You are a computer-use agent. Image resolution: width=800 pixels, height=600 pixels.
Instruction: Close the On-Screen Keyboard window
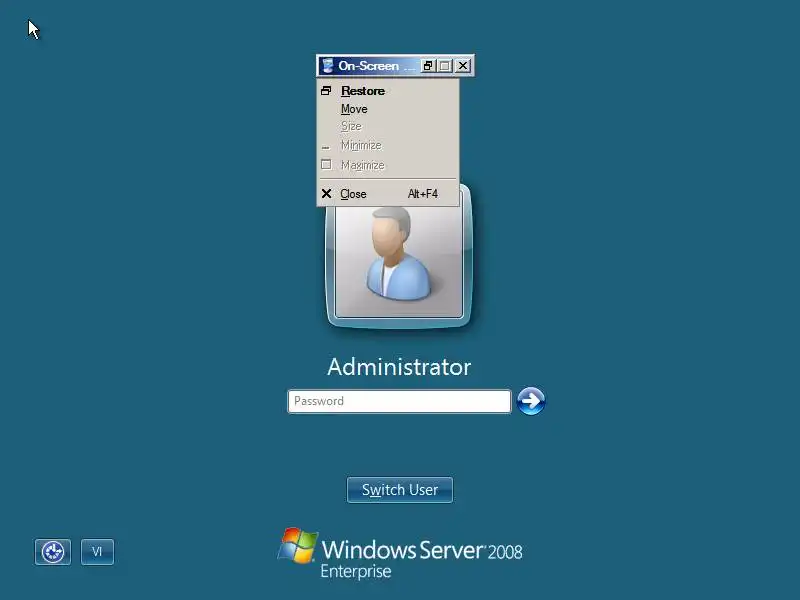pos(463,66)
